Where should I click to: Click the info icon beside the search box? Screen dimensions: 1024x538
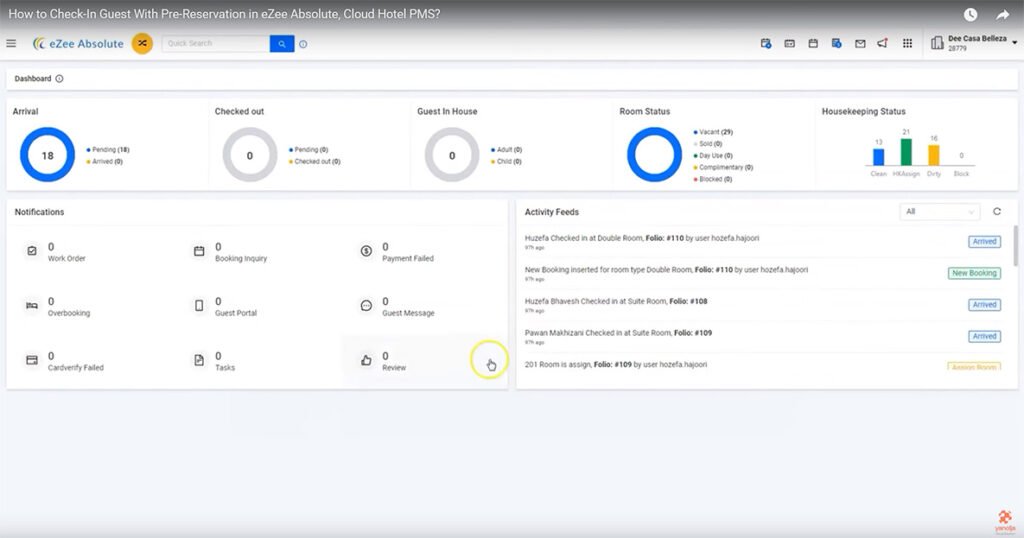click(303, 44)
